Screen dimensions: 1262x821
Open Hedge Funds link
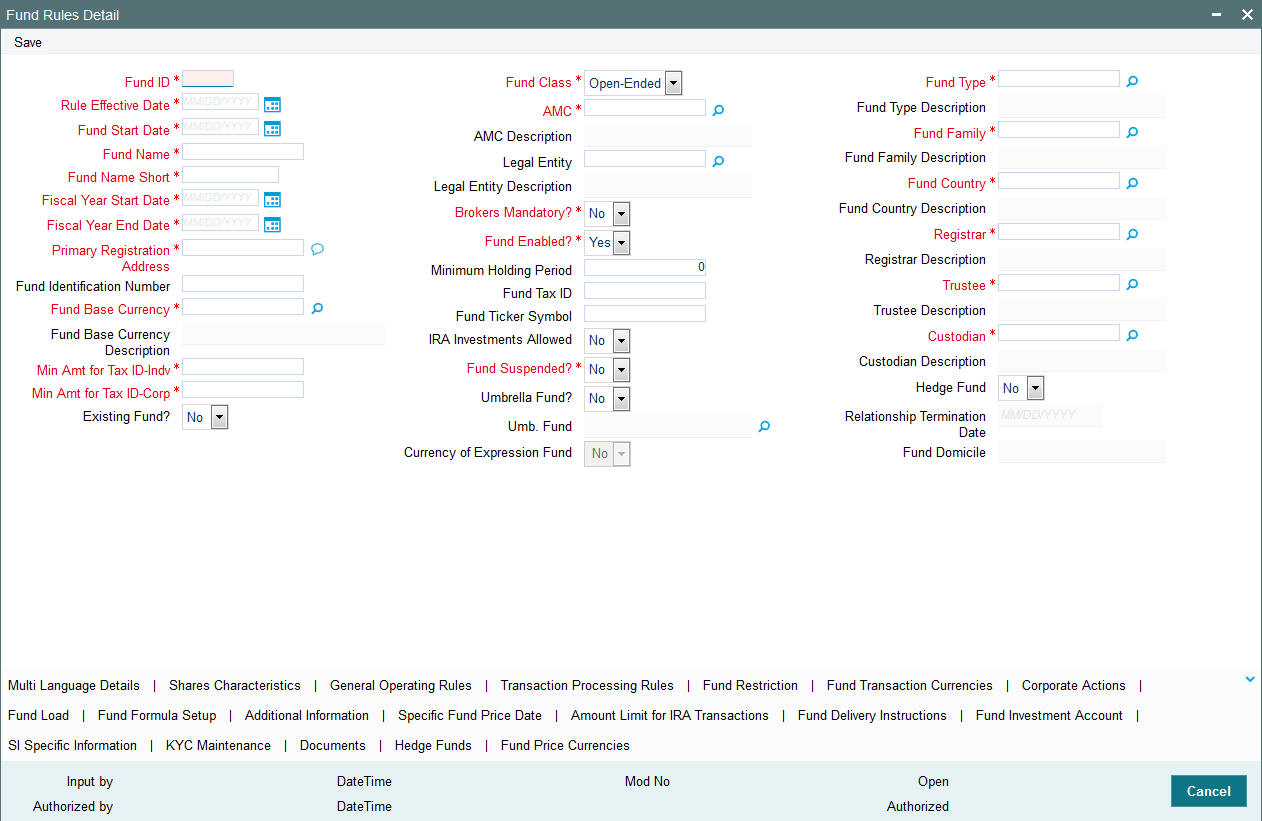(x=433, y=746)
